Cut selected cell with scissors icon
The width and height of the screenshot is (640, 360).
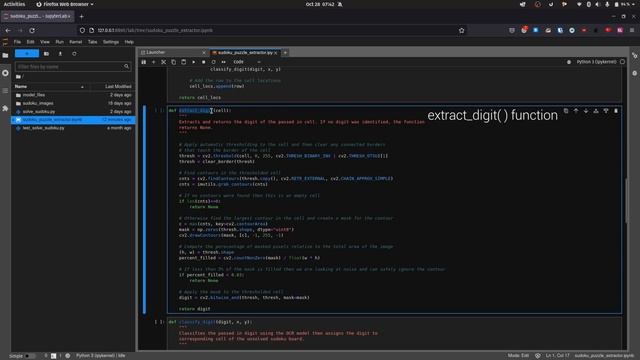(164, 62)
